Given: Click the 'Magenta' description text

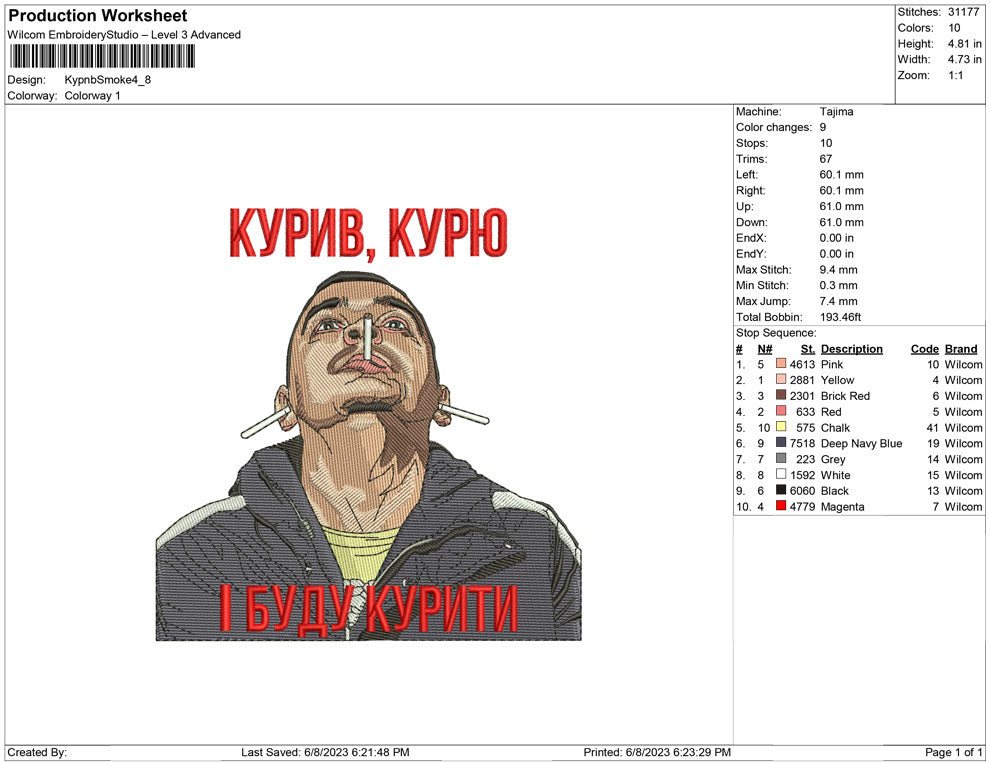Looking at the screenshot, I should (843, 506).
